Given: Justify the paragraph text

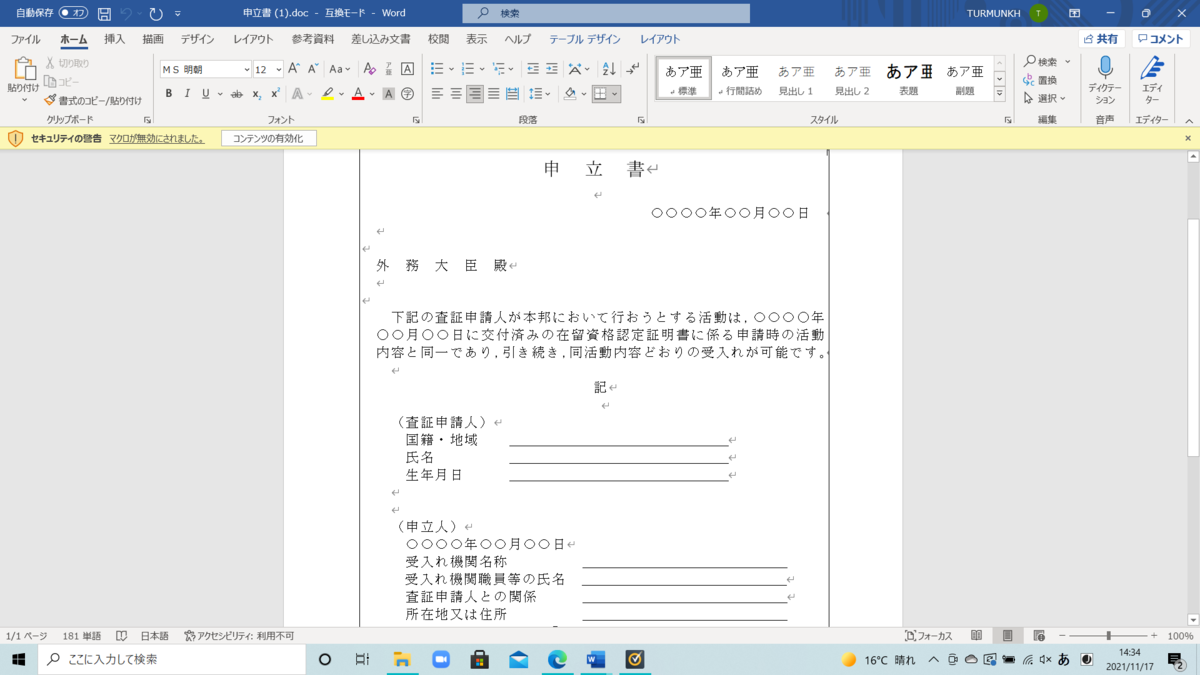Looking at the screenshot, I should coord(494,94).
